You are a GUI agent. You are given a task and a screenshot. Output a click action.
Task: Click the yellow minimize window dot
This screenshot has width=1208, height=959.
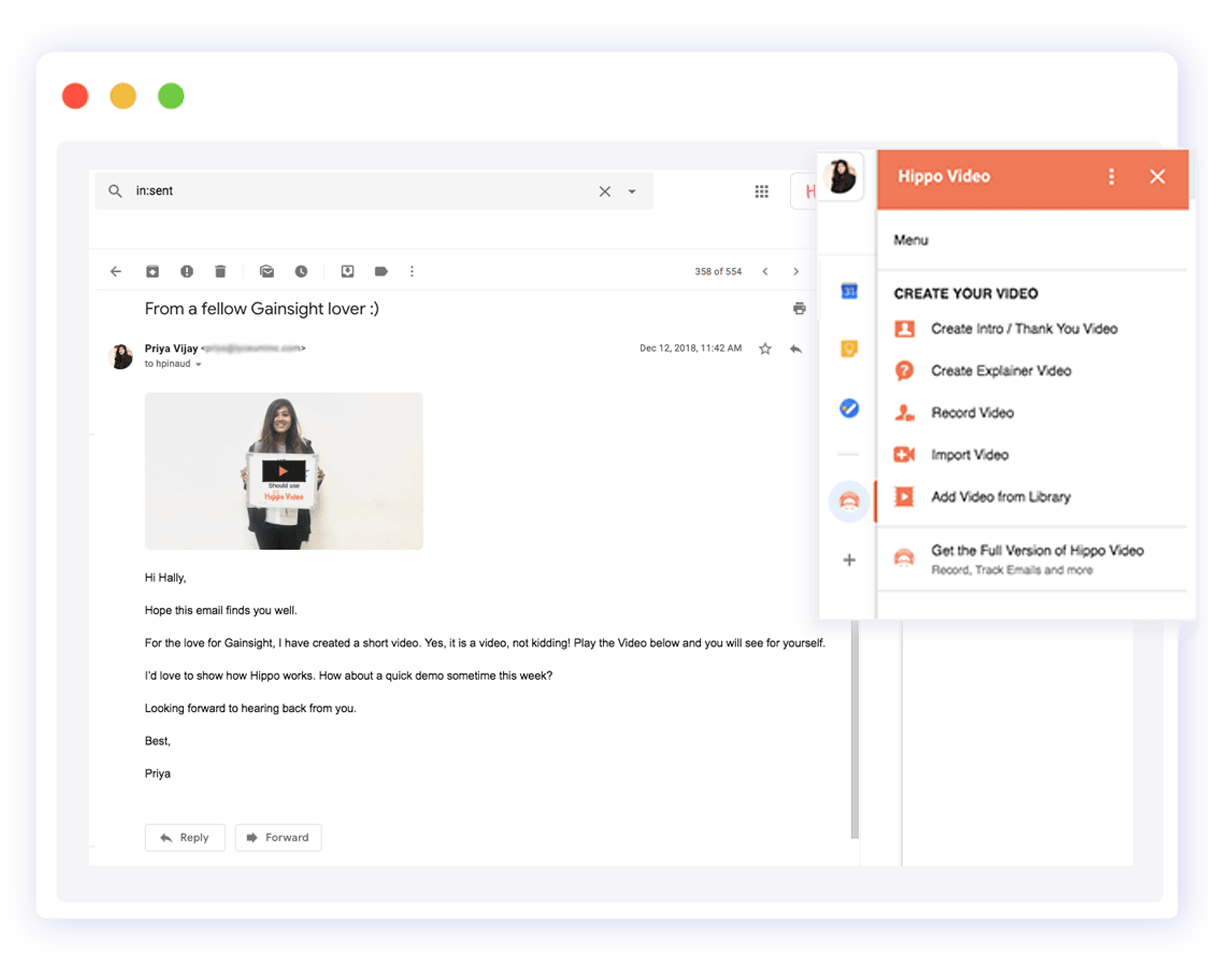click(123, 96)
